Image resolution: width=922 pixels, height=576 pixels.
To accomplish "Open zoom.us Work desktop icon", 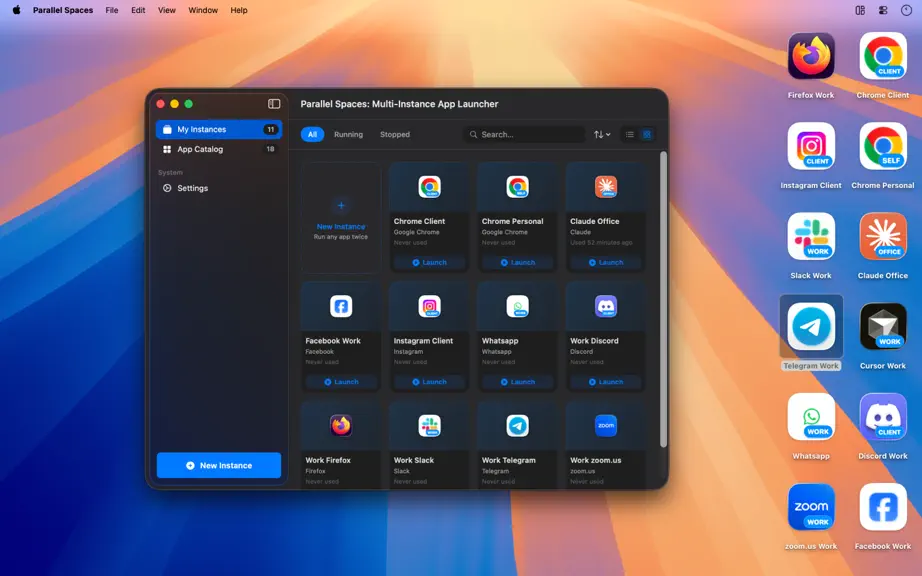I will point(811,507).
